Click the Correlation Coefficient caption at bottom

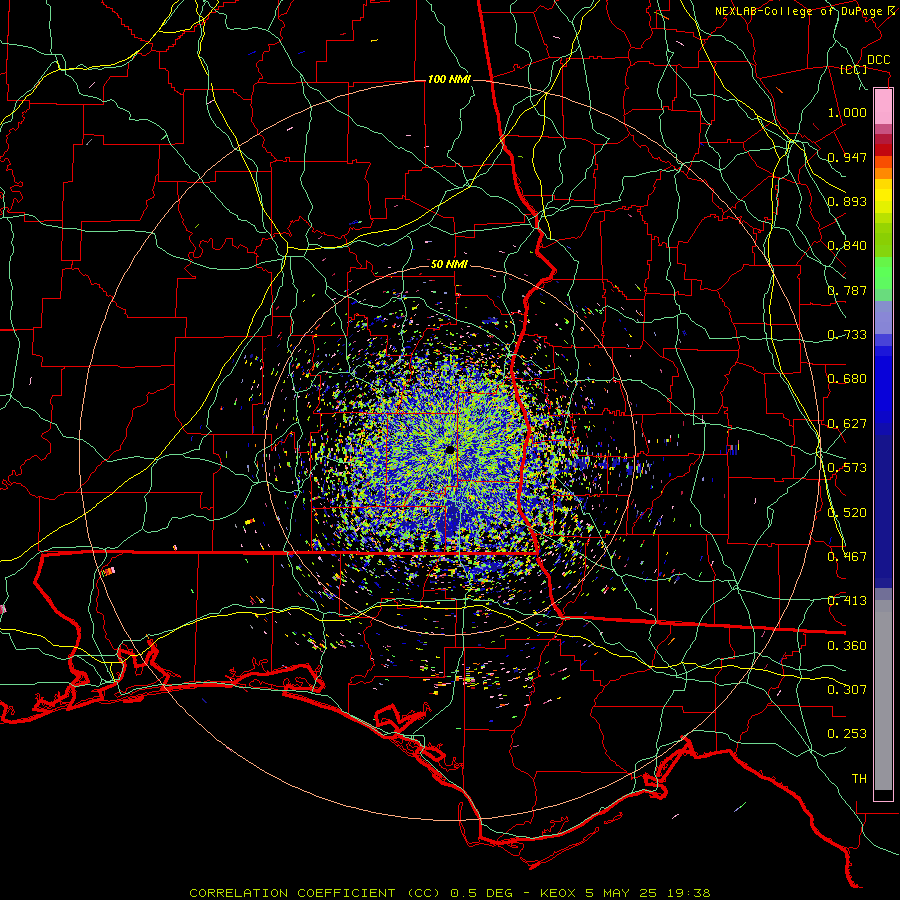point(449,893)
